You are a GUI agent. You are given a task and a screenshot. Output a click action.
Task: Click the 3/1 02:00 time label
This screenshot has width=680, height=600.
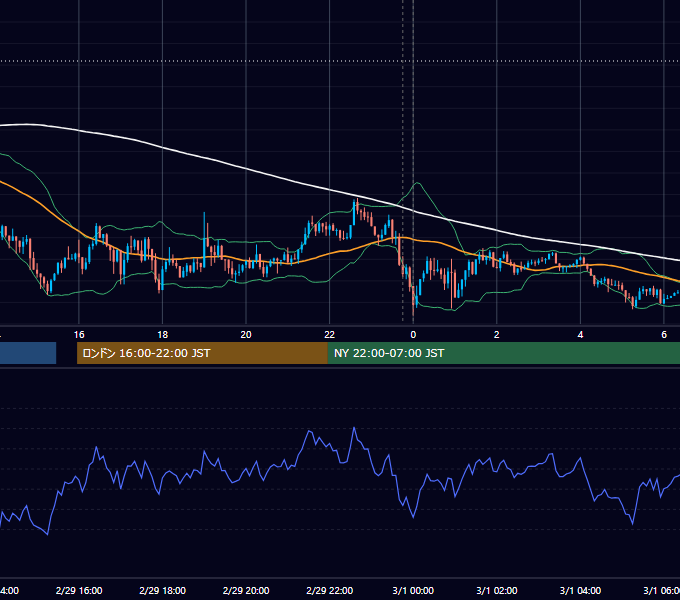click(x=497, y=590)
